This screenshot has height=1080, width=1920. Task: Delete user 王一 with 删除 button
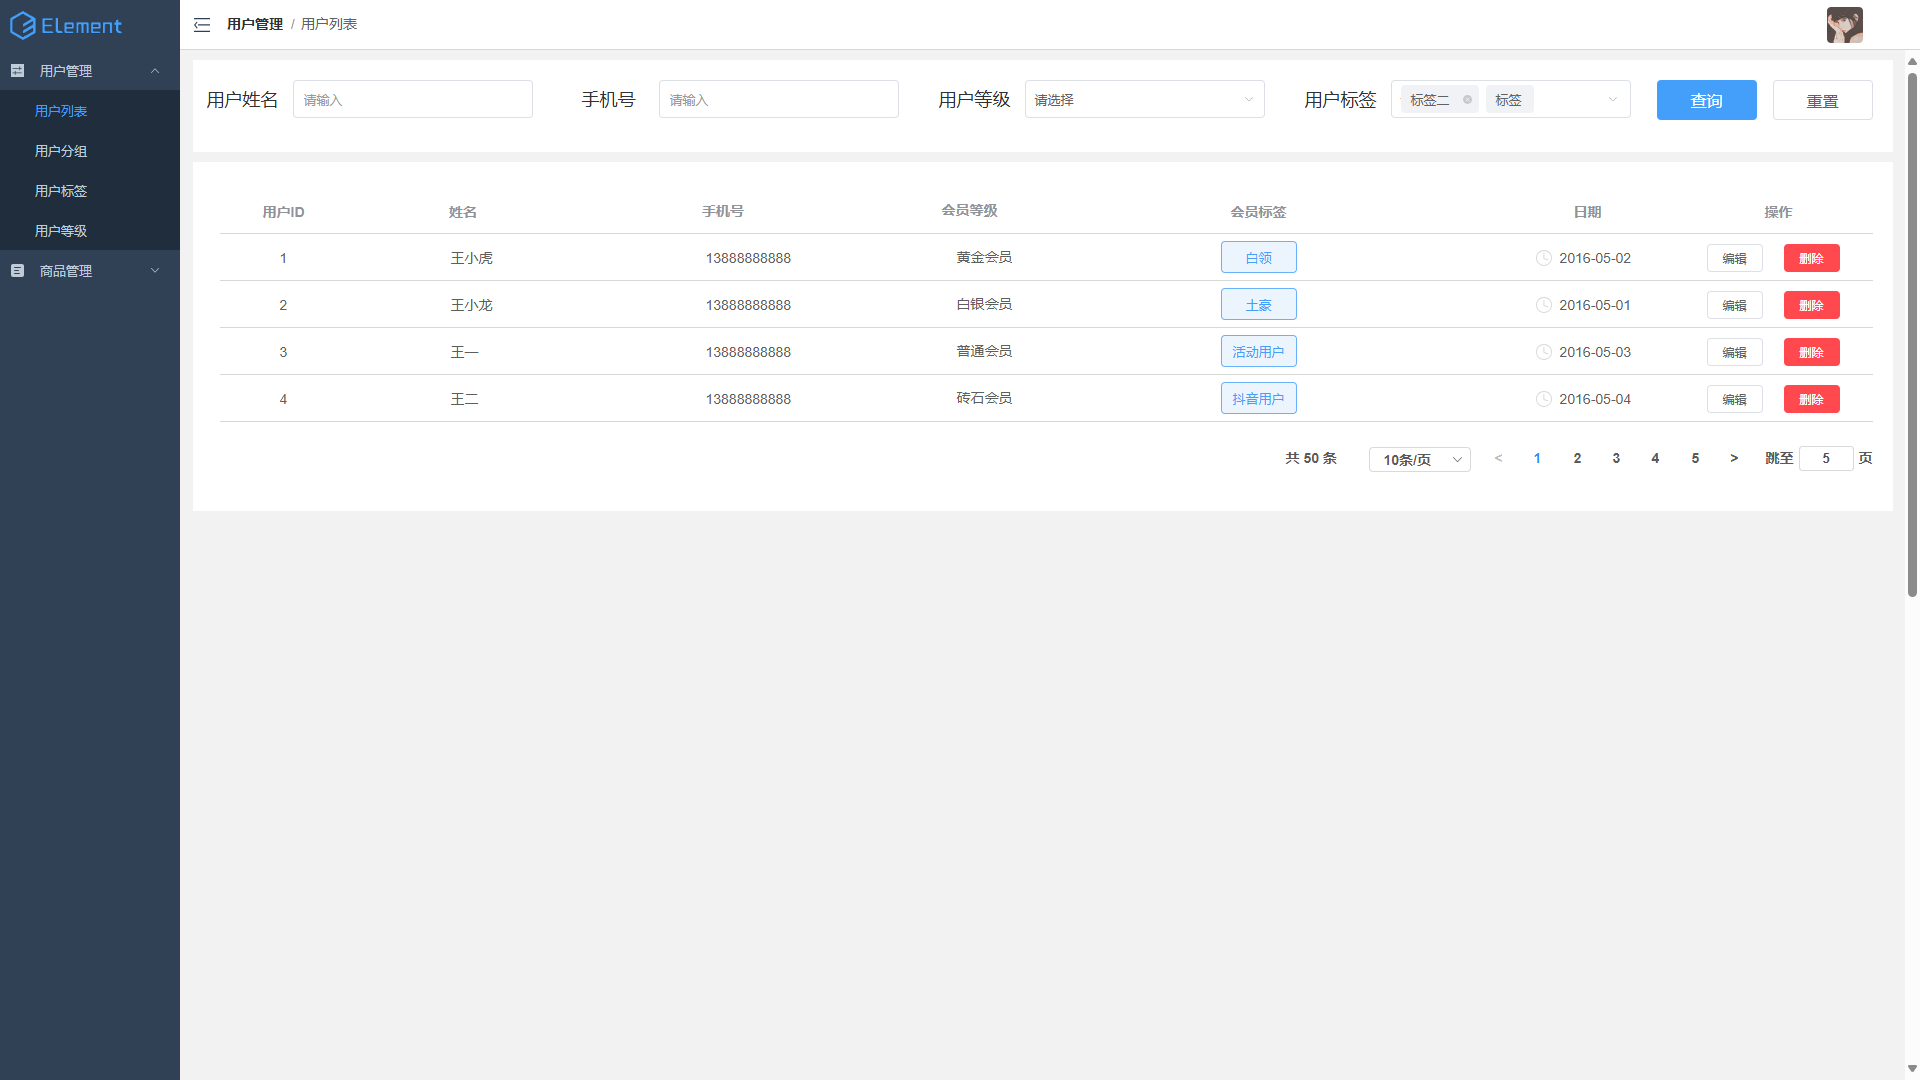point(1811,352)
